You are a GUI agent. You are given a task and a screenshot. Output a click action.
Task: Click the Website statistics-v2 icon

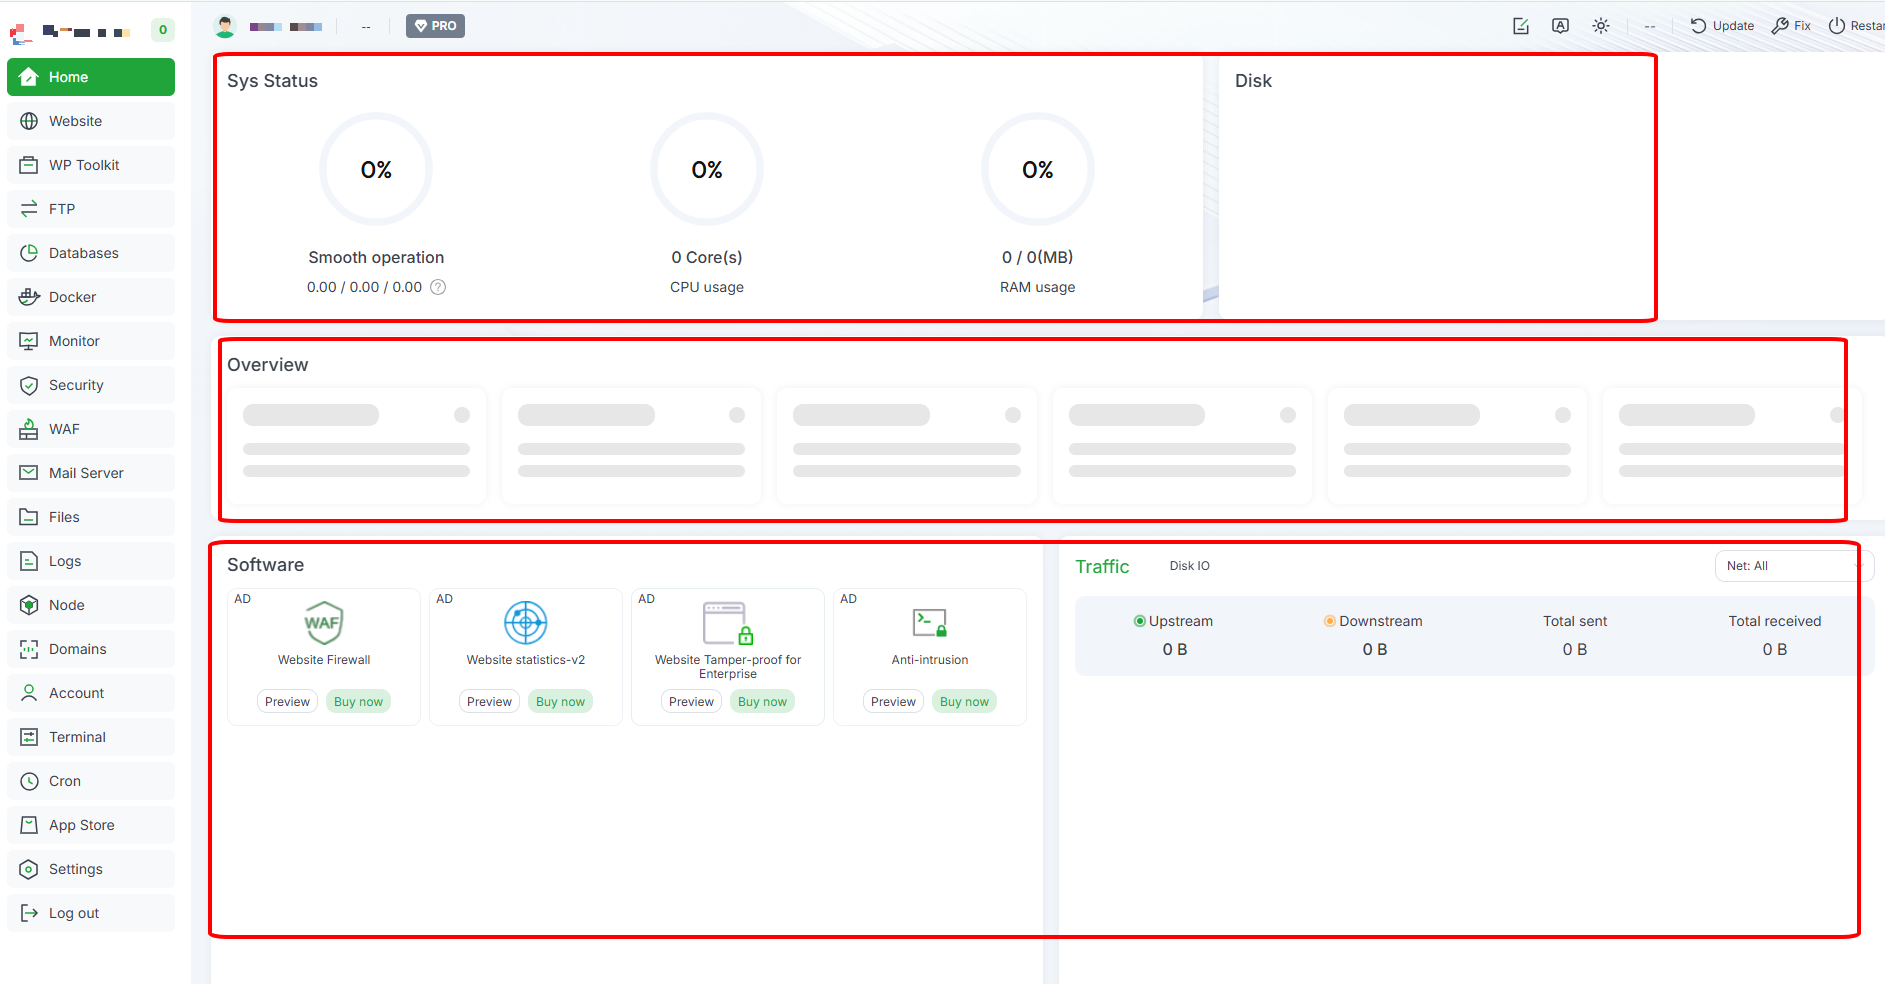click(526, 623)
